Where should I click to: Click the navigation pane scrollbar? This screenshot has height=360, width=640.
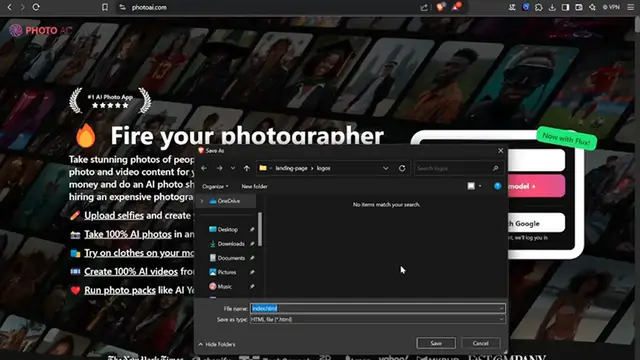[260, 229]
